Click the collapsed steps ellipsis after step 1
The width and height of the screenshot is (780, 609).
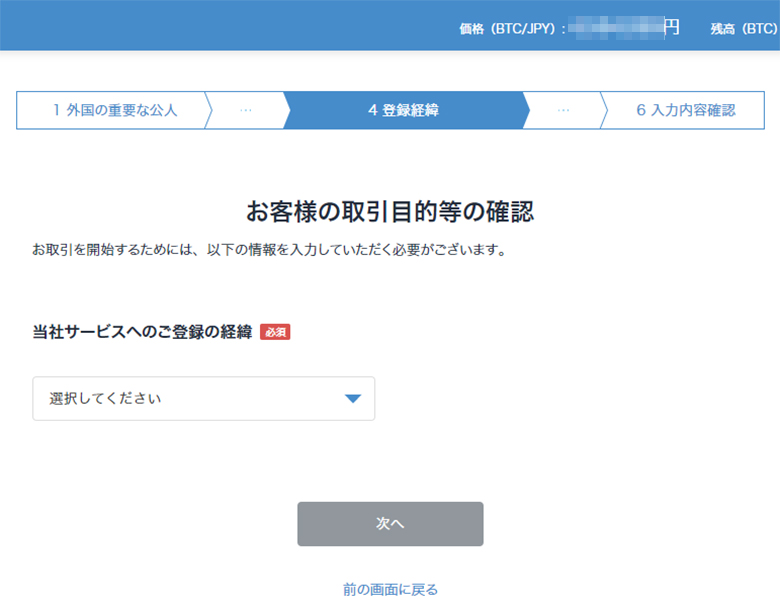(246, 110)
